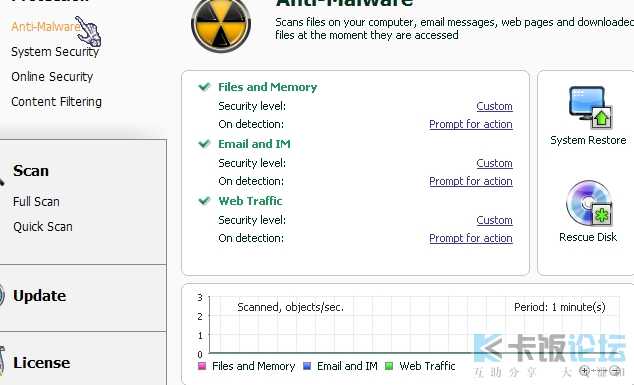Click the pink Files and Memory legend swatch
The height and width of the screenshot is (385, 634).
click(x=202, y=366)
